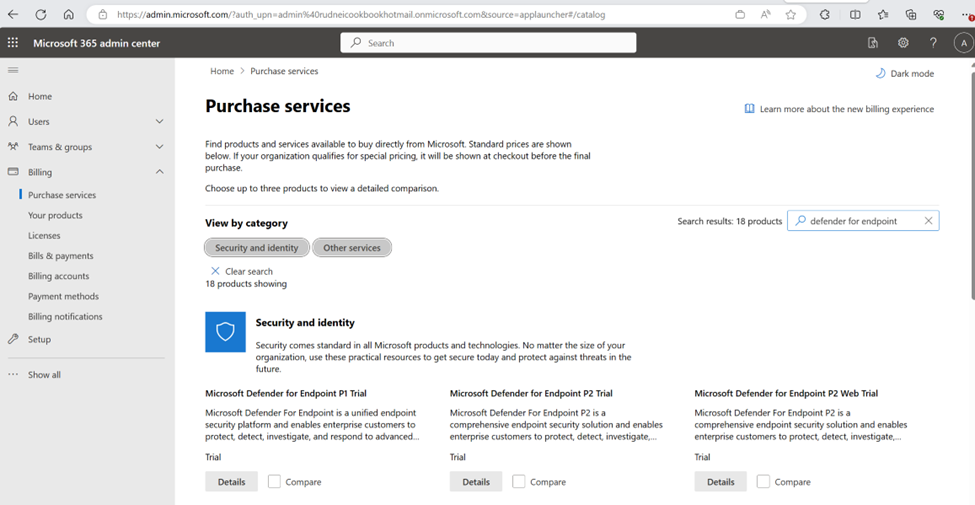Click the magnifier icon in product search box
975x505 pixels.
(800, 221)
